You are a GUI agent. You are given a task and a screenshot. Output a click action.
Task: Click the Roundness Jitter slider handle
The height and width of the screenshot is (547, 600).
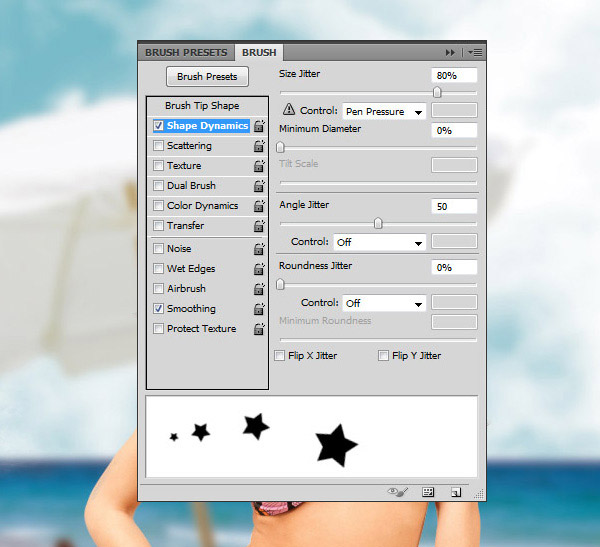coord(280,284)
